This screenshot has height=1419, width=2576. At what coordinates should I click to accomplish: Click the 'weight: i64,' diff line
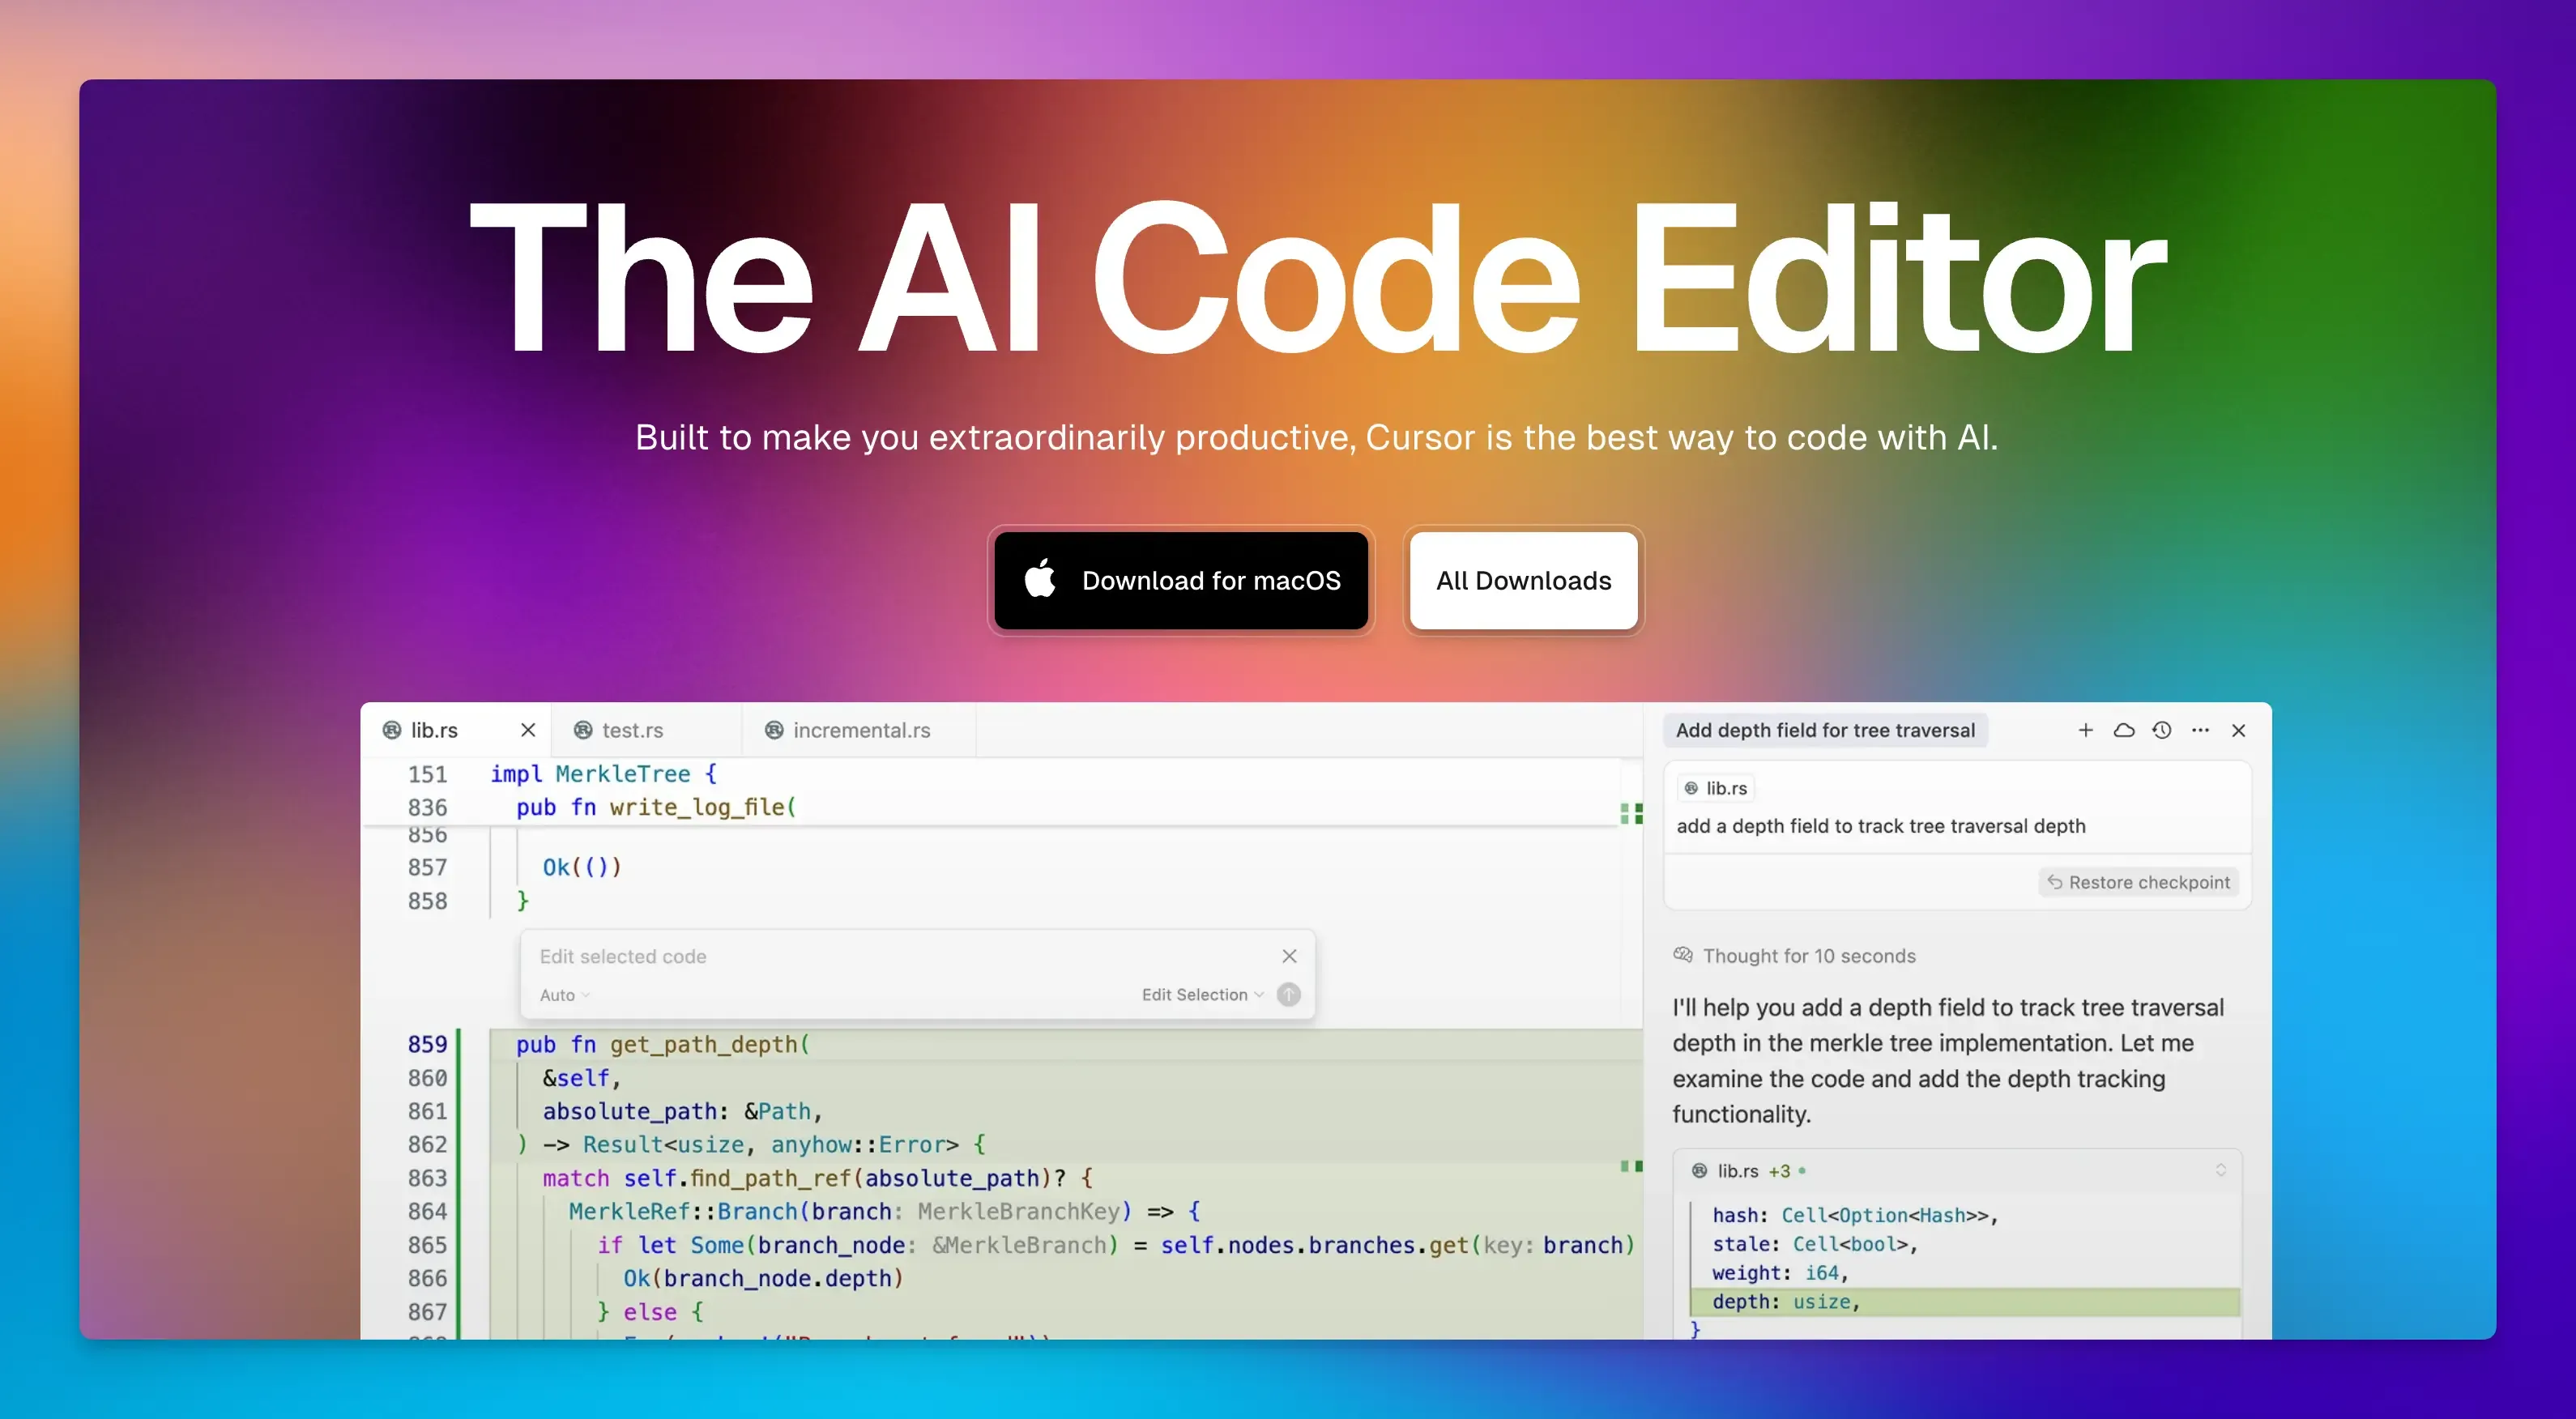click(x=1780, y=1273)
